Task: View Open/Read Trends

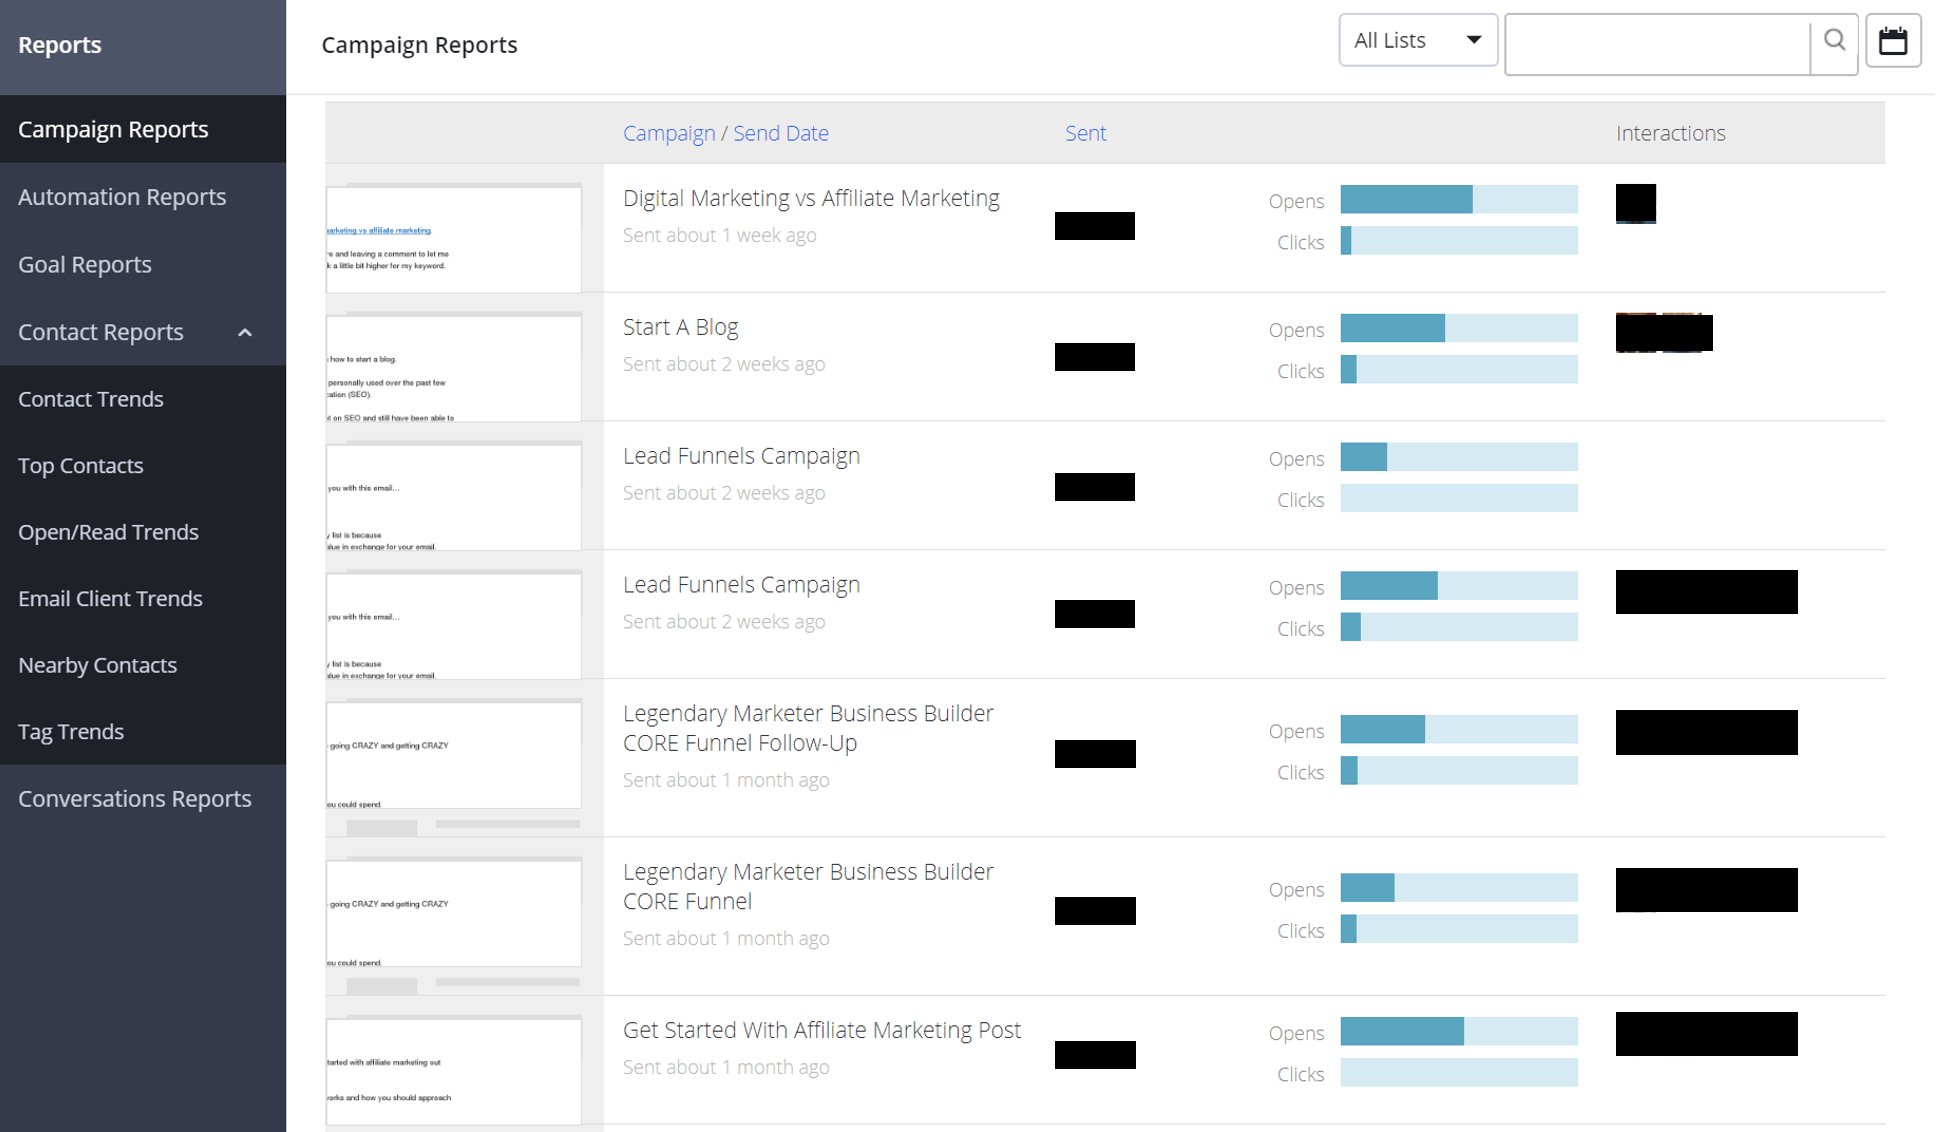Action: 108,532
